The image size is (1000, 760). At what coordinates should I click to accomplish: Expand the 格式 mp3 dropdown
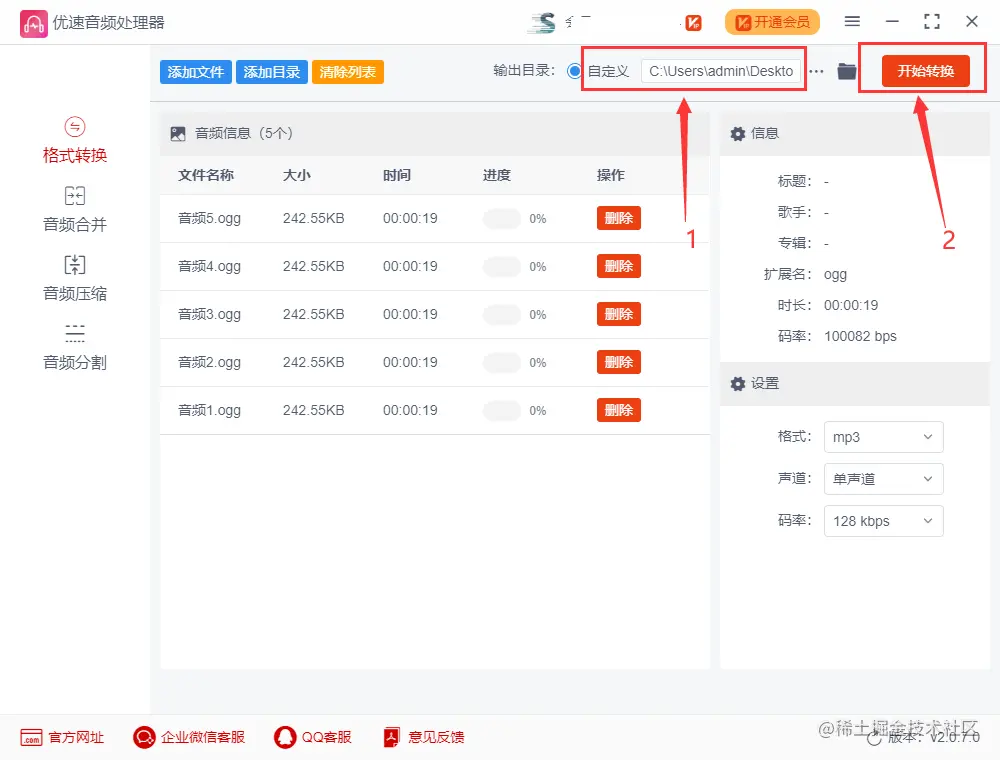click(x=883, y=437)
